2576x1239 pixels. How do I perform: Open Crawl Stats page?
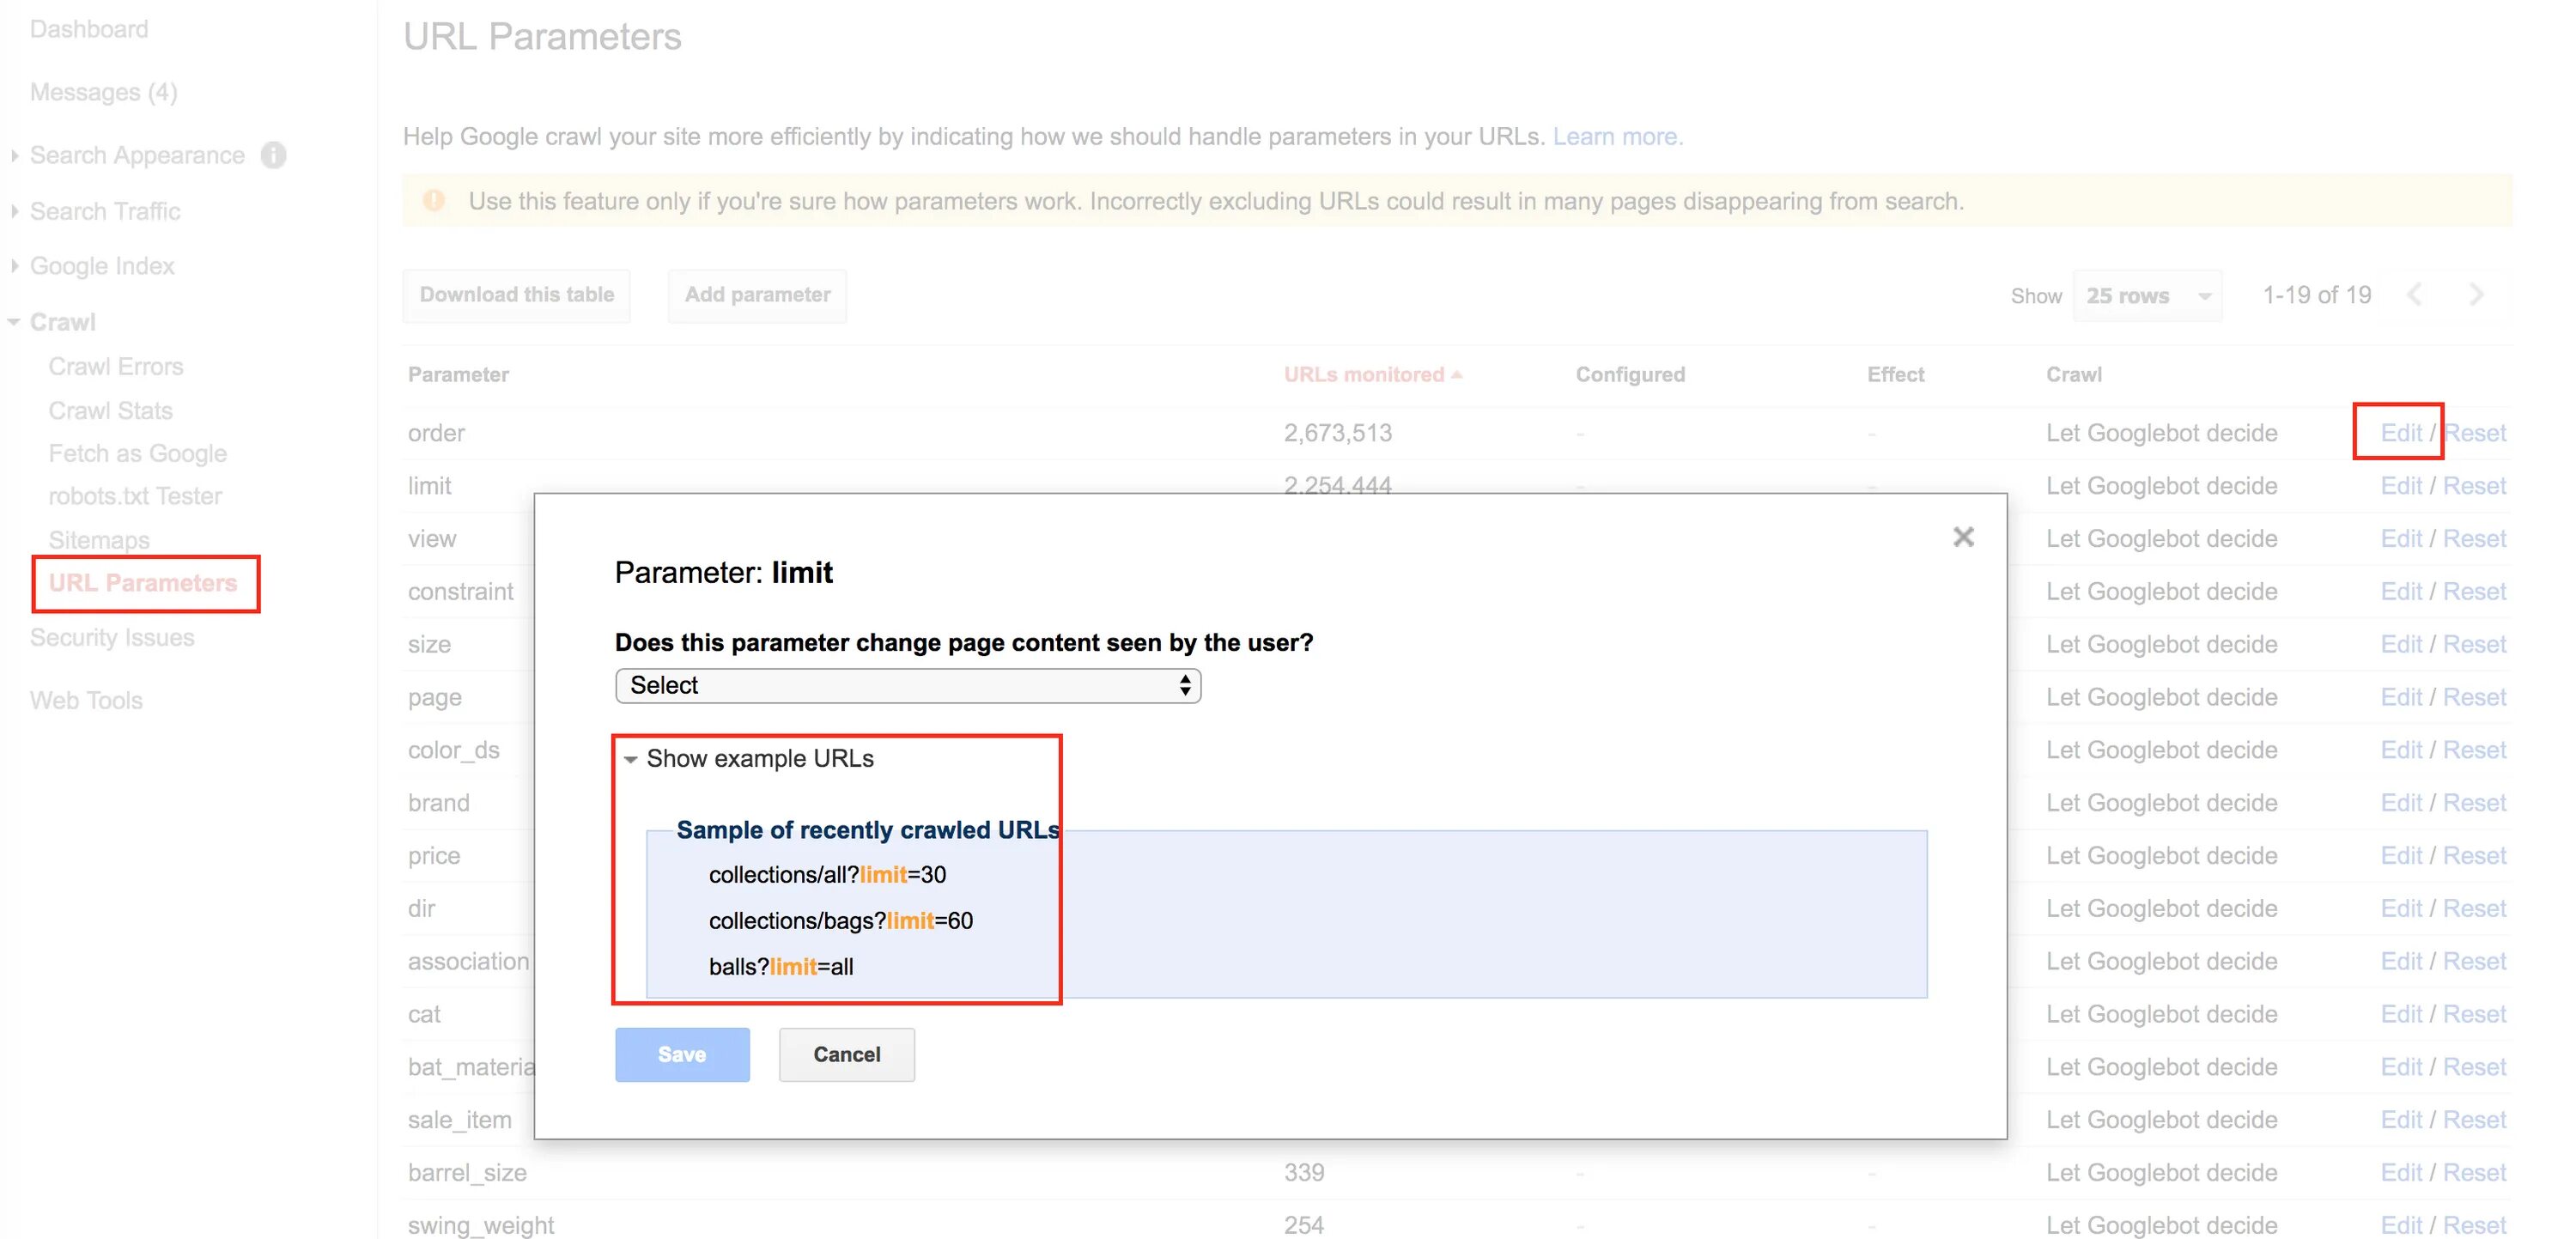(110, 410)
